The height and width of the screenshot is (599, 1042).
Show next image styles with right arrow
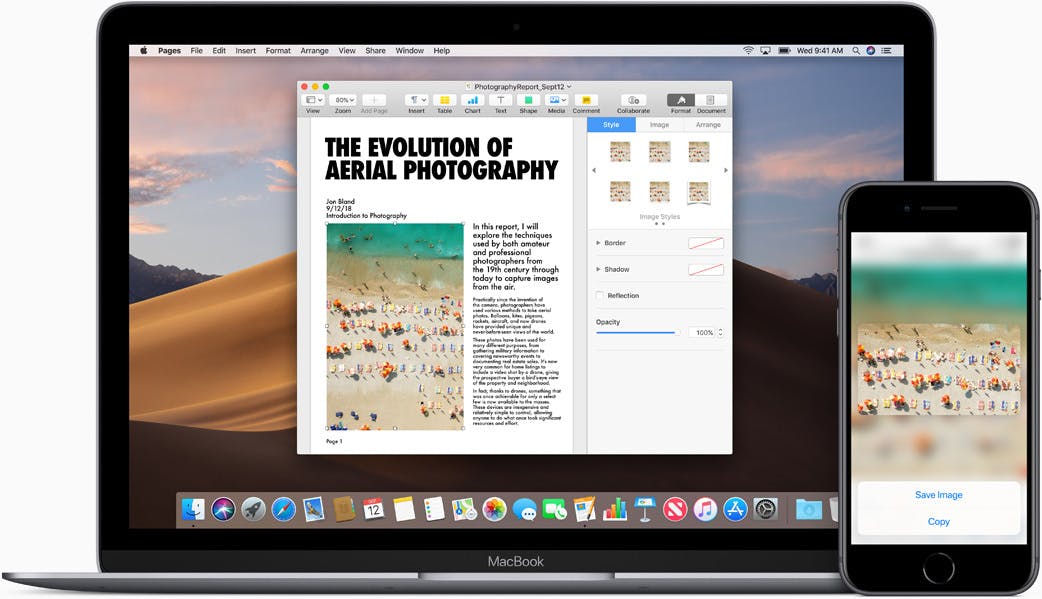(726, 171)
